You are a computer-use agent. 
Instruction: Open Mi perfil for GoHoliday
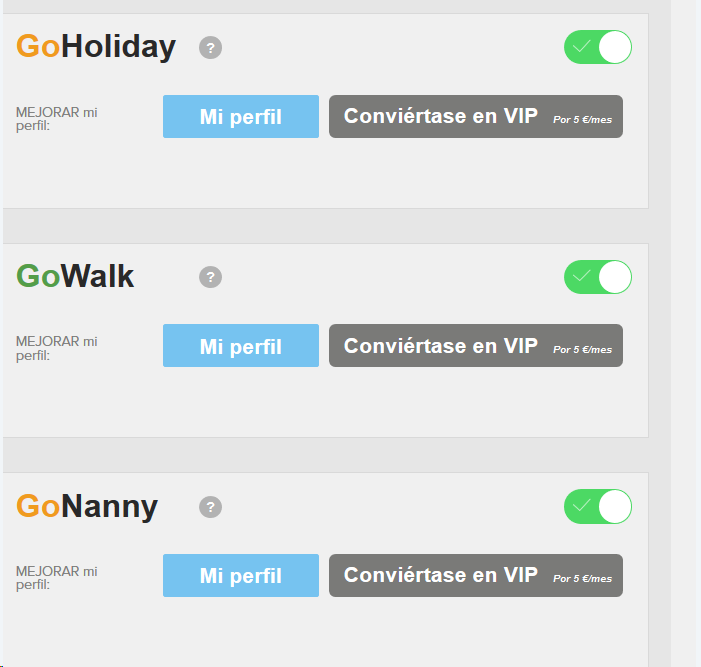241,117
